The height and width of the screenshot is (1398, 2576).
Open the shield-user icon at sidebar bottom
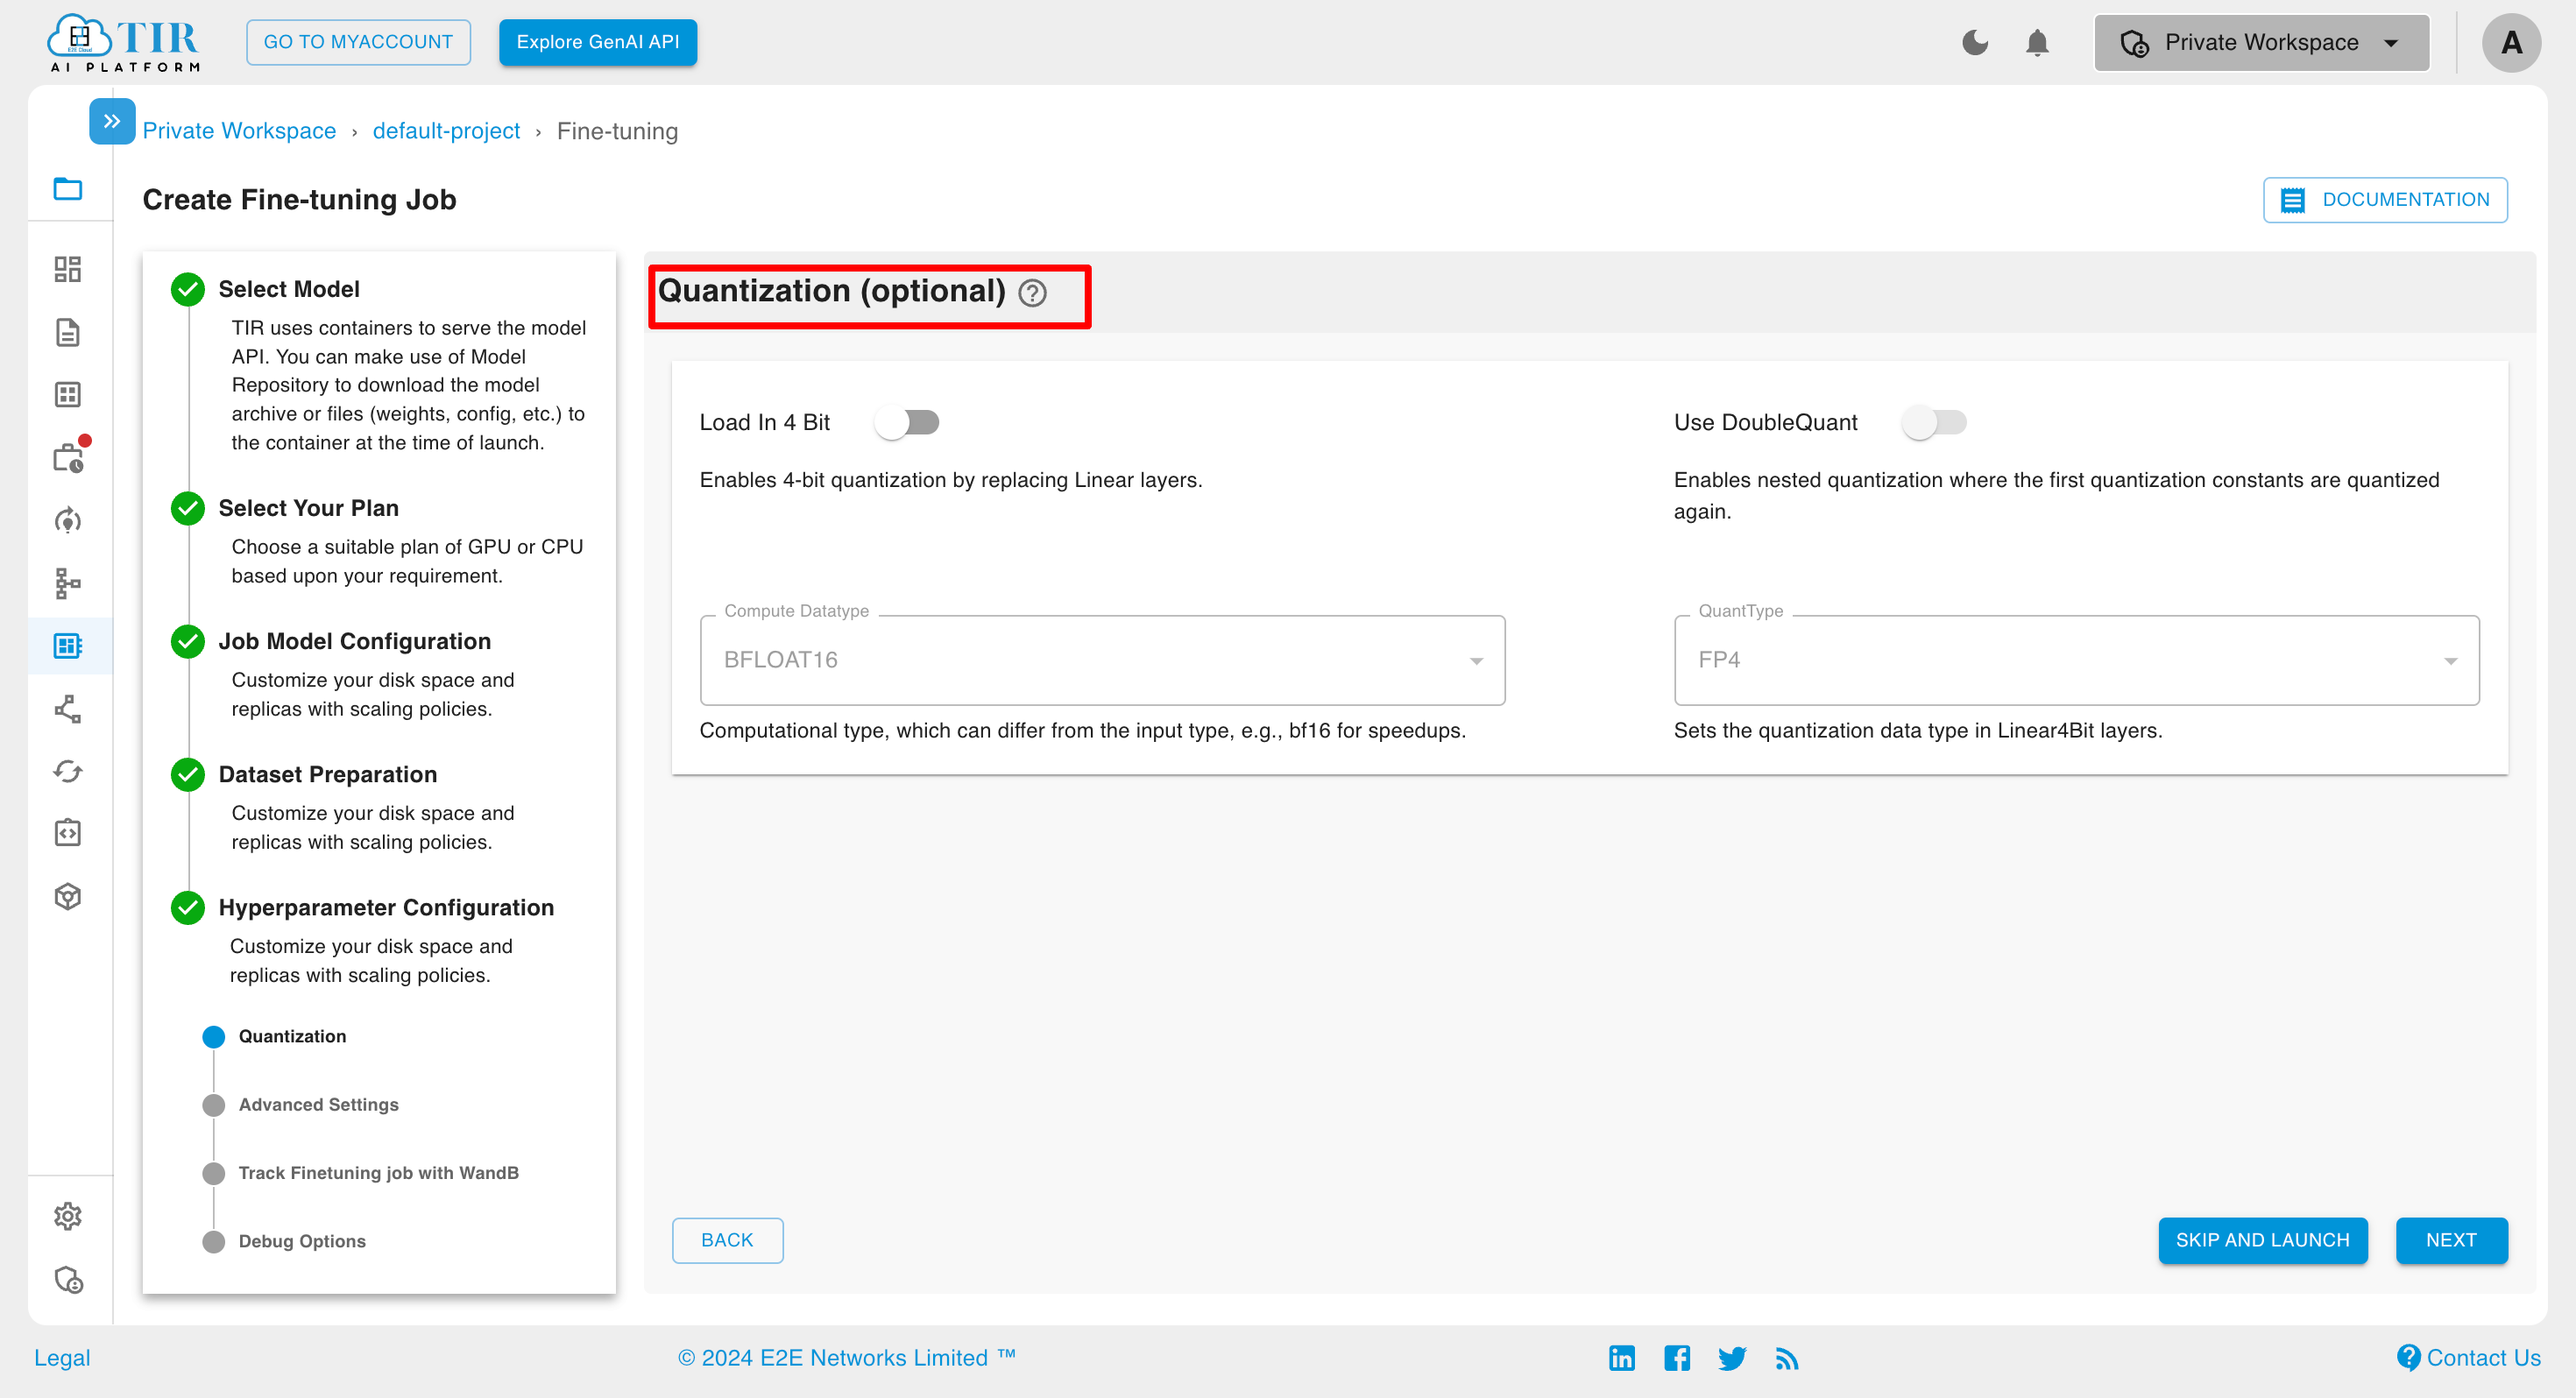[68, 1280]
